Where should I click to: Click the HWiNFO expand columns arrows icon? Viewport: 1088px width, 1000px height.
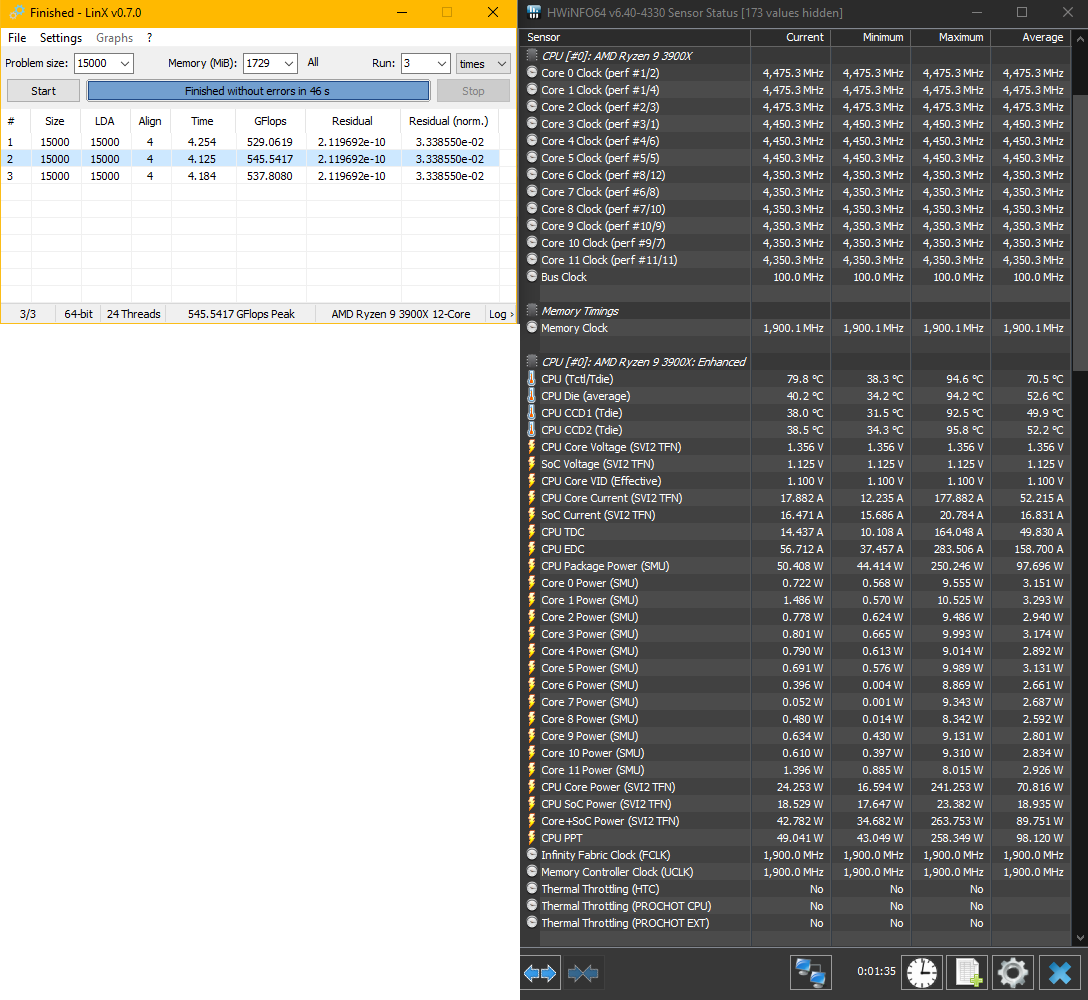tap(540, 973)
